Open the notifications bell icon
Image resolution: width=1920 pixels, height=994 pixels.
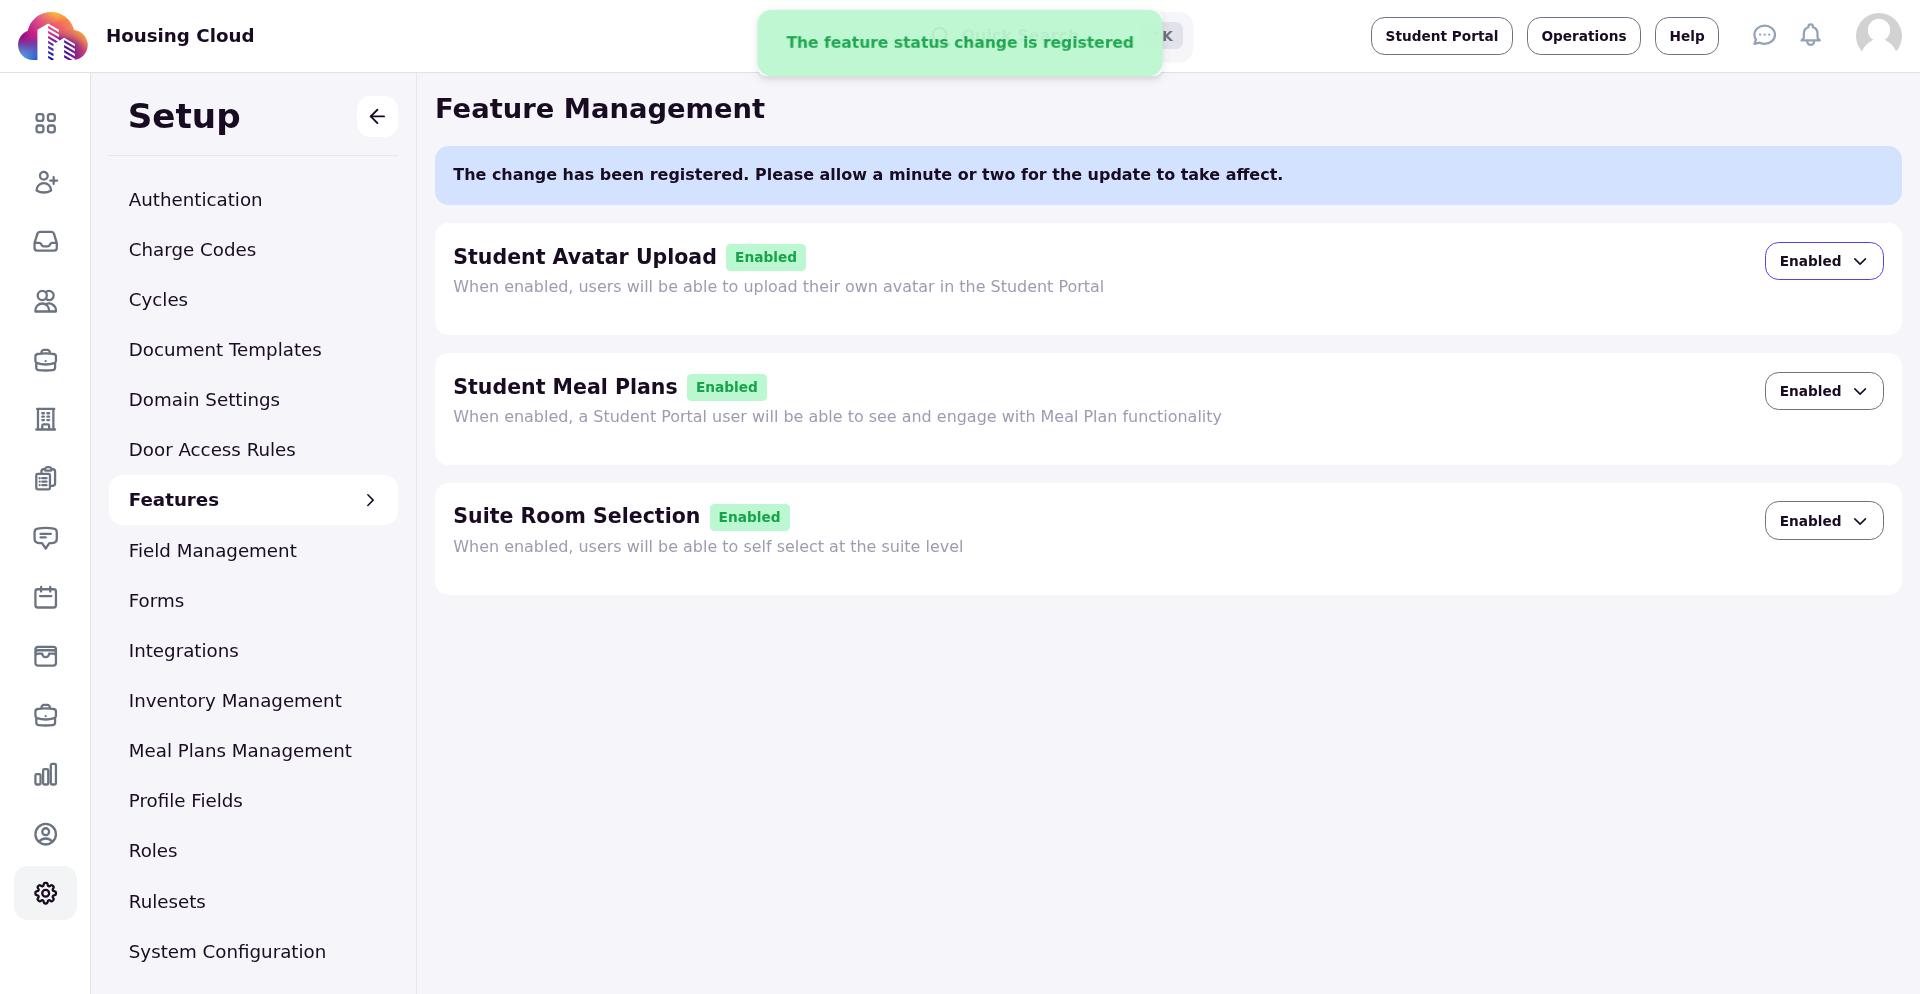point(1810,36)
